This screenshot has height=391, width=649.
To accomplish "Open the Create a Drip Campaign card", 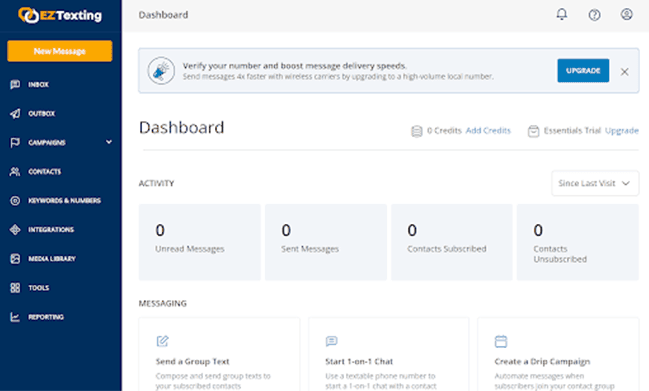I will (x=558, y=354).
